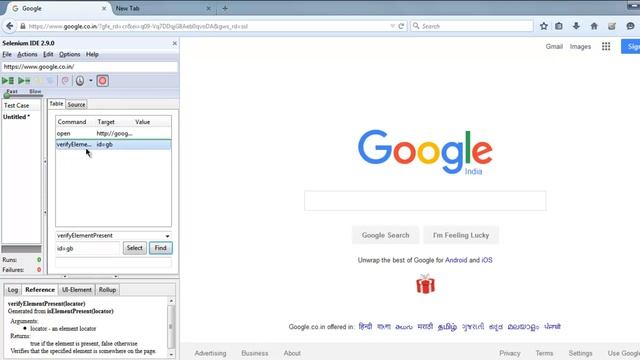Click the Command column header

72,122
